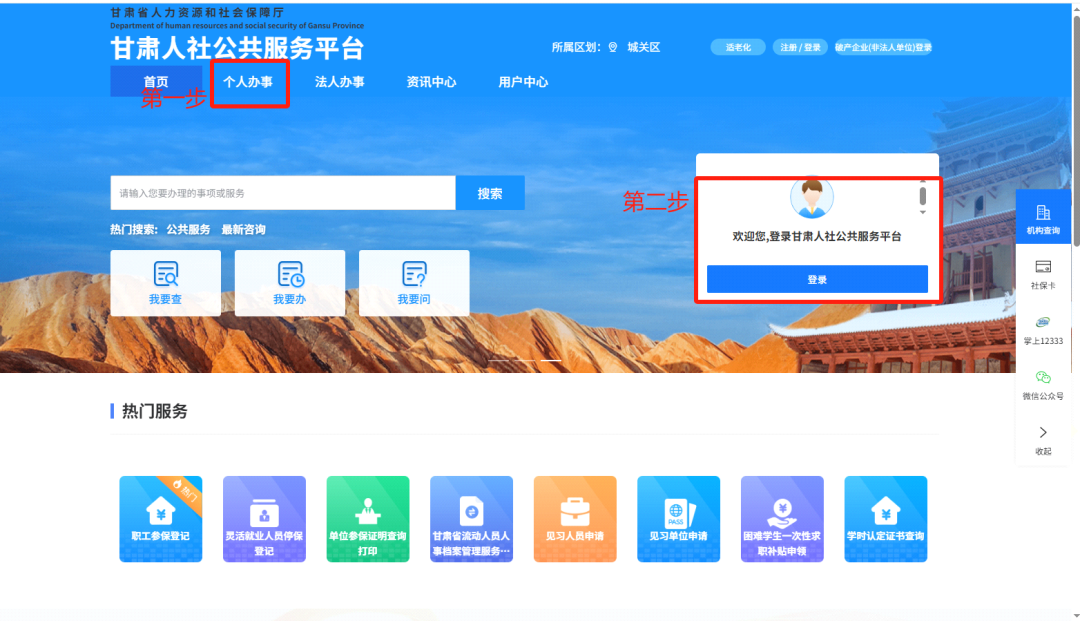Click the 公共服务 hot search link
Screen dimensions: 1080x621
tap(188, 229)
